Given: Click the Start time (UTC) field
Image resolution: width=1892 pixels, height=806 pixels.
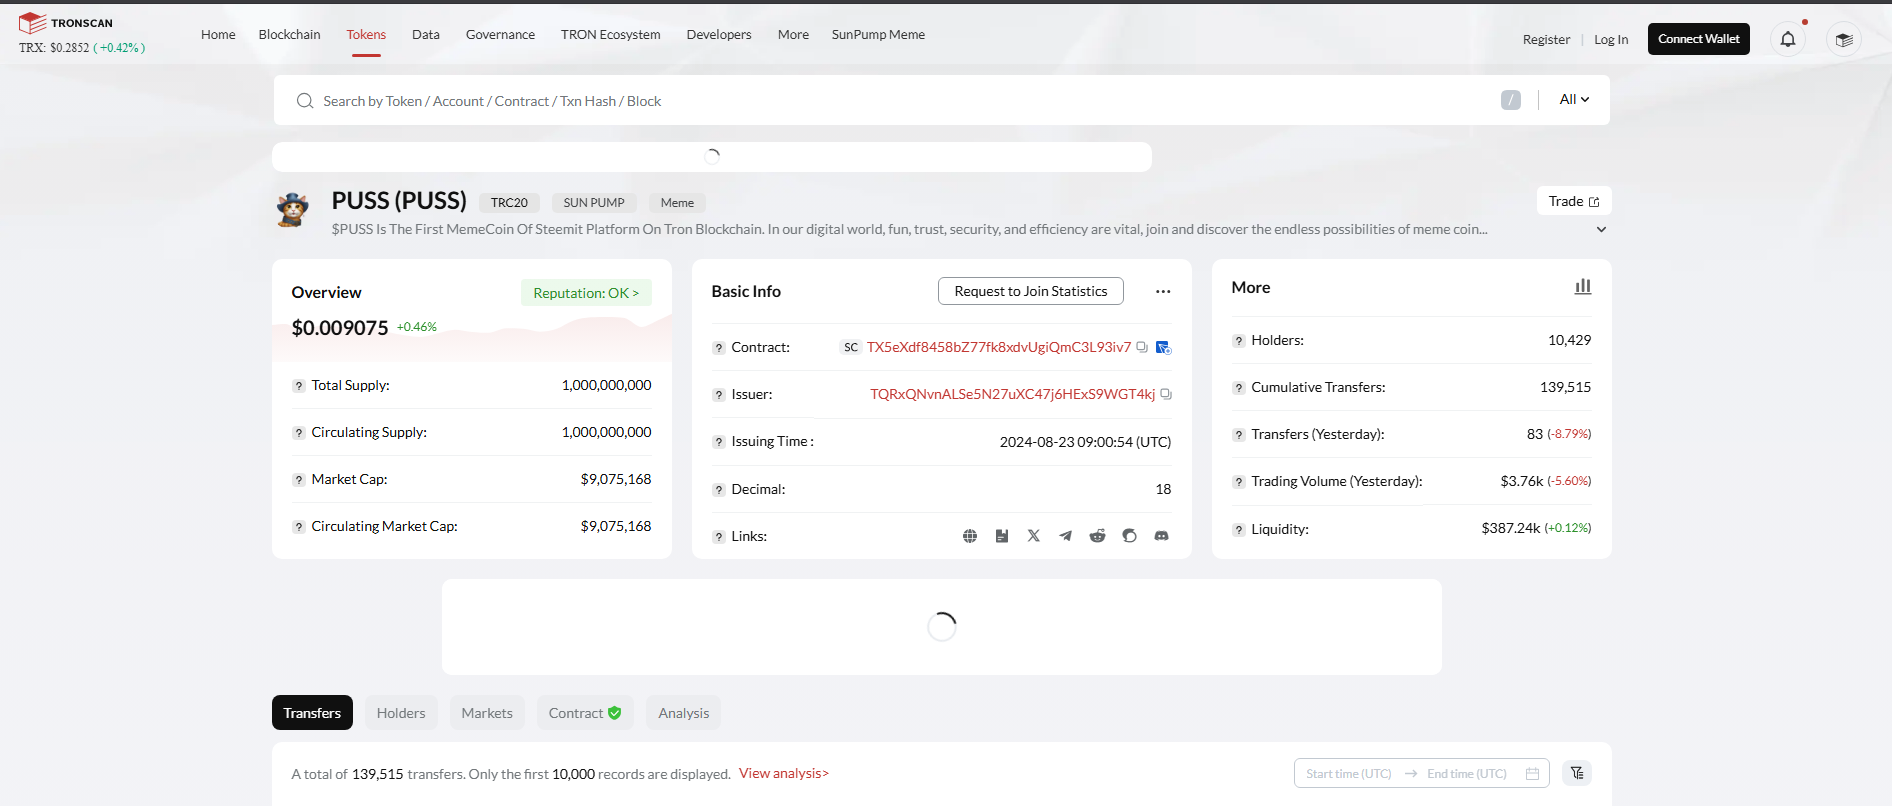Looking at the screenshot, I should pos(1349,774).
